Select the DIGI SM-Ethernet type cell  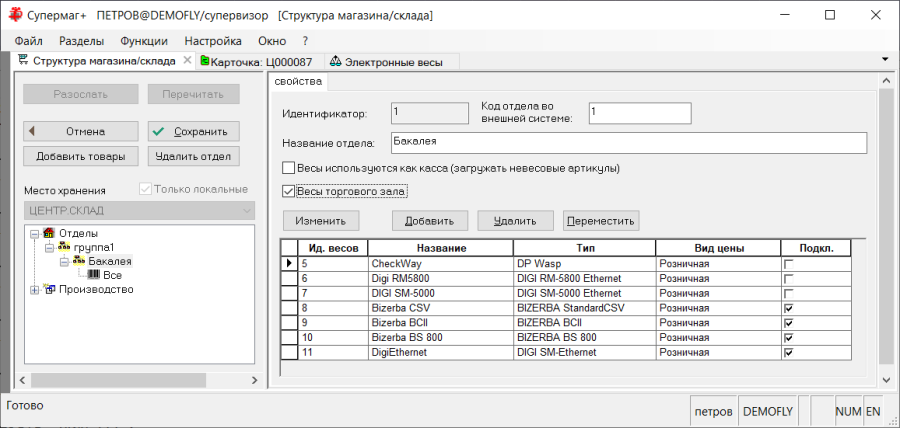pos(584,352)
